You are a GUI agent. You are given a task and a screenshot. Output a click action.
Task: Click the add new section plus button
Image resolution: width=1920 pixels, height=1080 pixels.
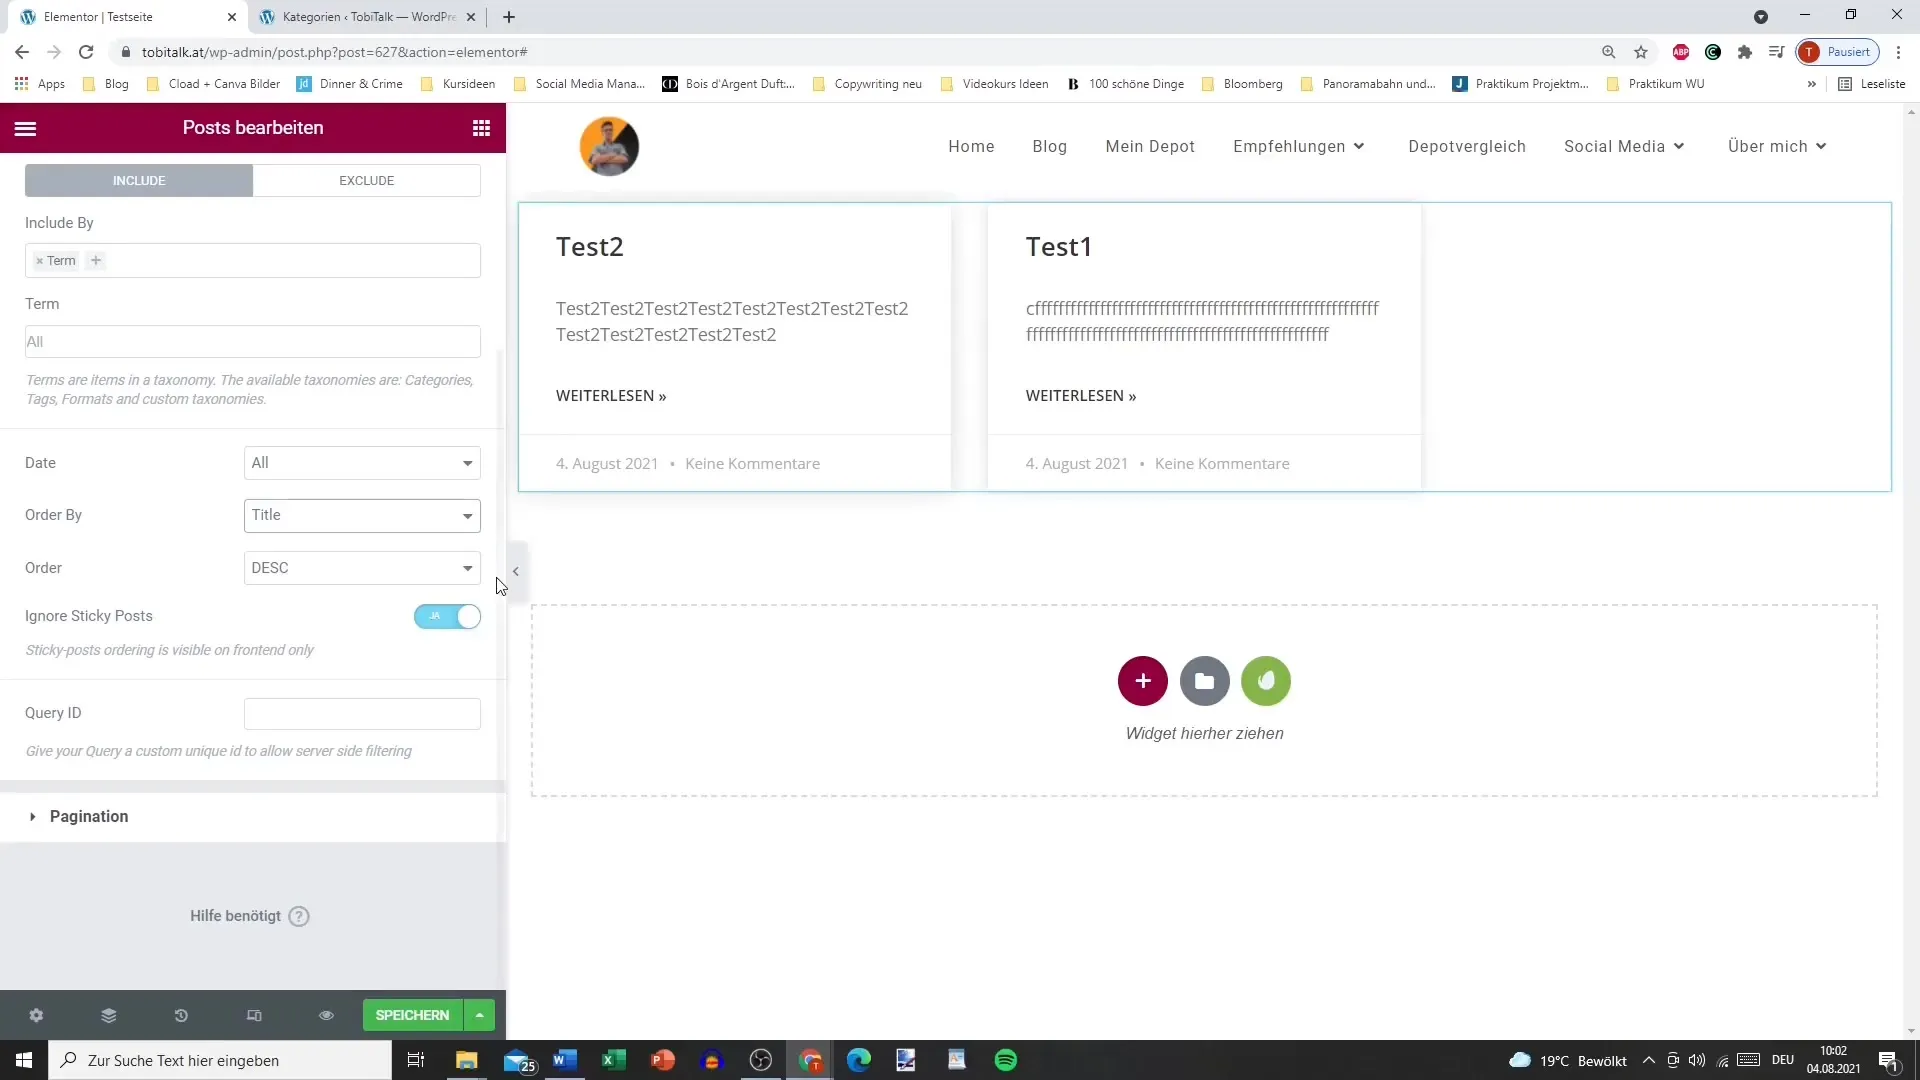pos(1143,681)
